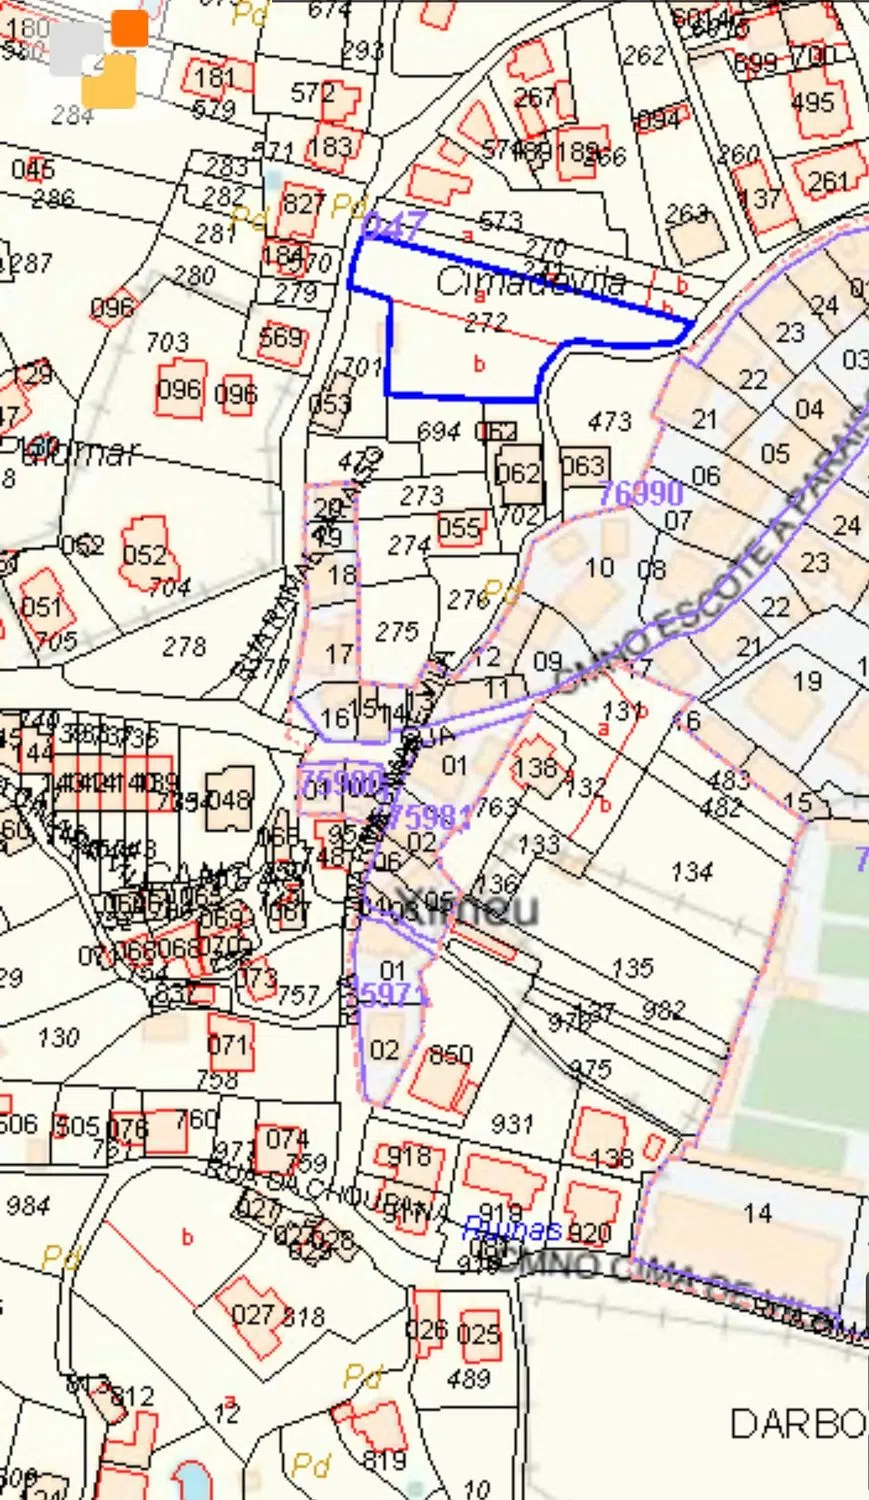Select the building labeled 138 near 132
Image resolution: width=869 pixels, height=1500 pixels.
coord(535,767)
